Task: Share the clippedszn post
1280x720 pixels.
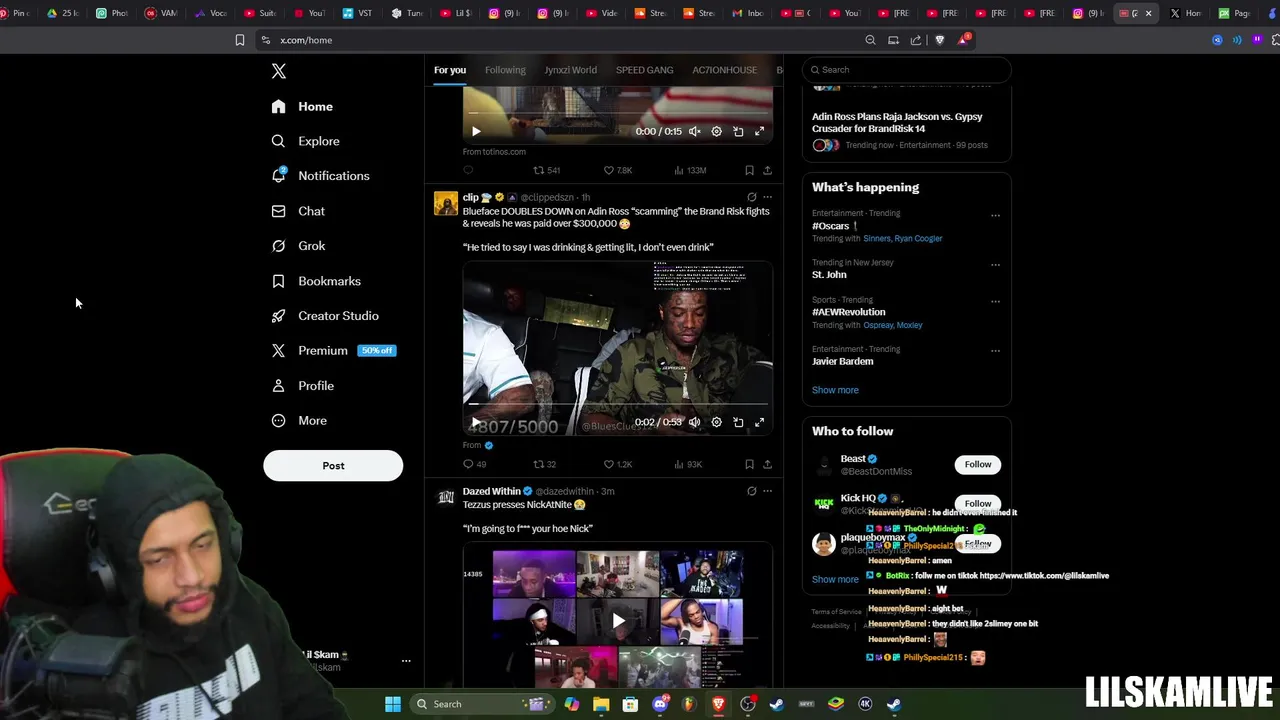Action: click(768, 464)
